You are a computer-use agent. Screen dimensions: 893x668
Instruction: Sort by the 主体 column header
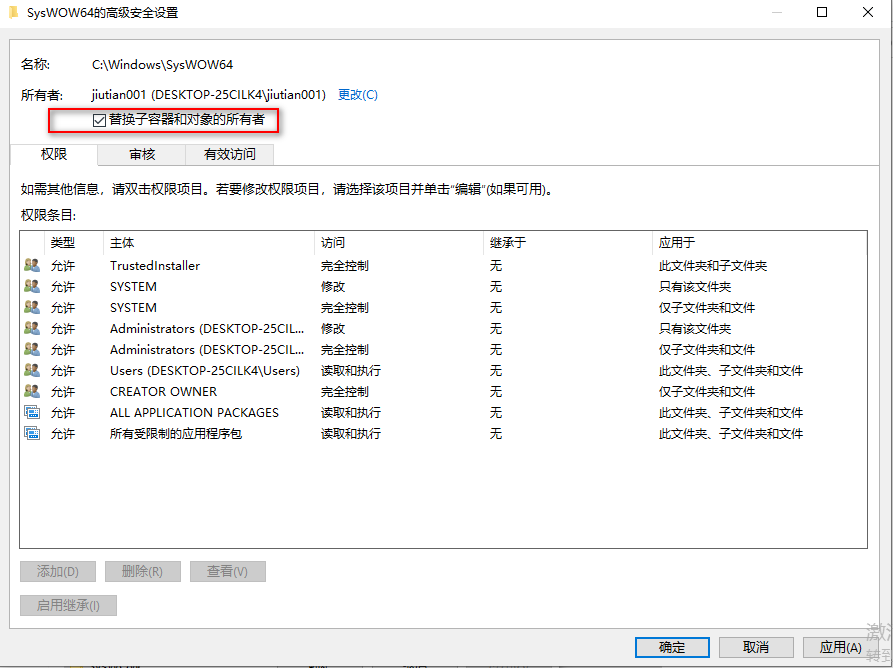tap(209, 243)
